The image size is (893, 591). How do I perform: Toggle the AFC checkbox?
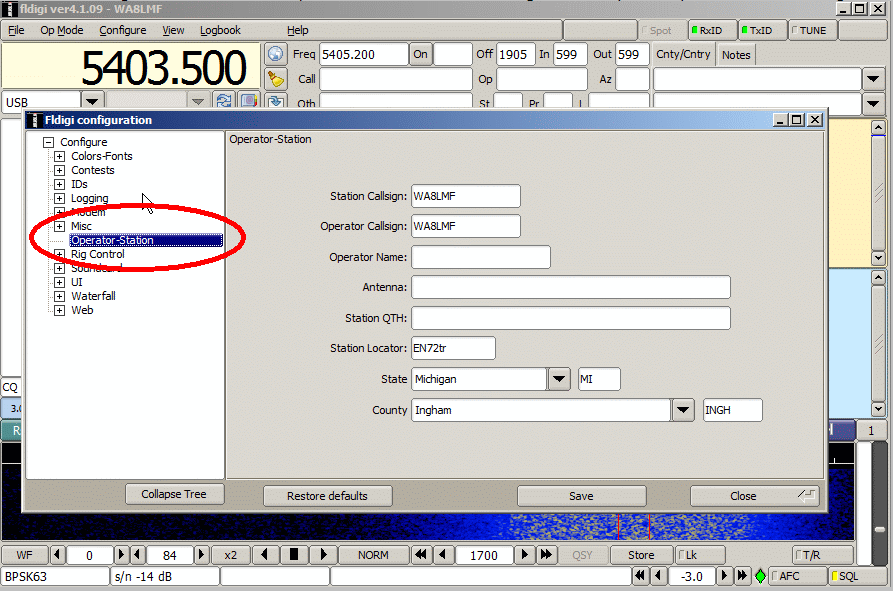pyautogui.click(x=797, y=576)
